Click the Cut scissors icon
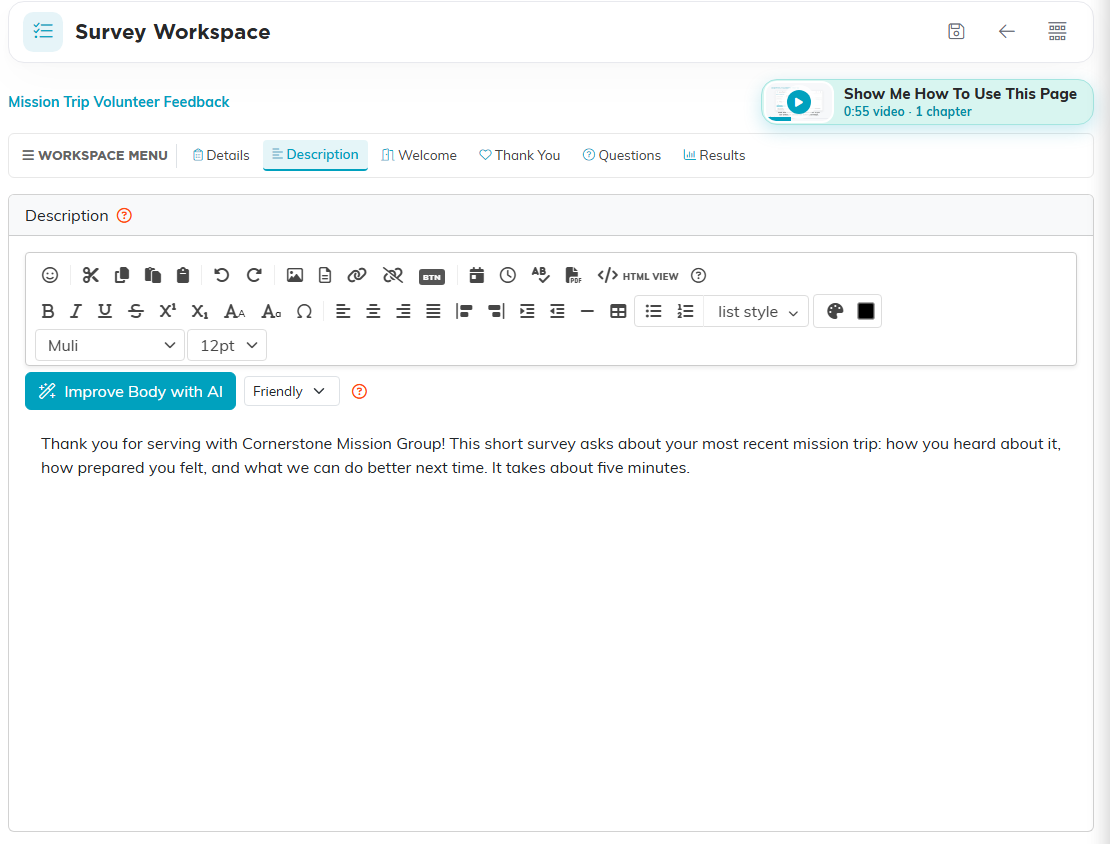This screenshot has width=1110, height=844. pyautogui.click(x=91, y=275)
